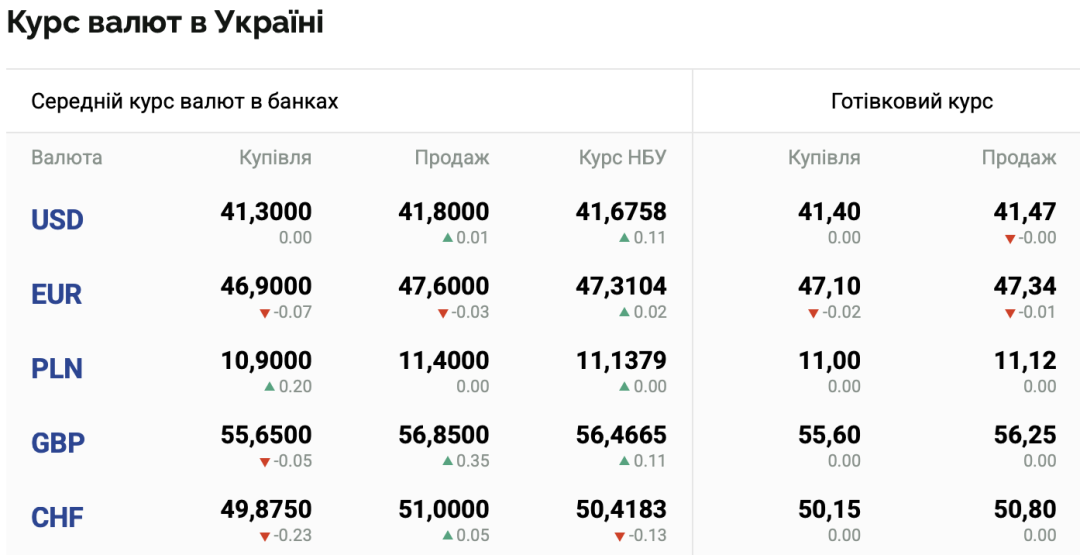Viewport: 1080px width, 555px height.
Task: Click the green up arrow by PLN bank buy change 0.20
Action: pos(269,387)
